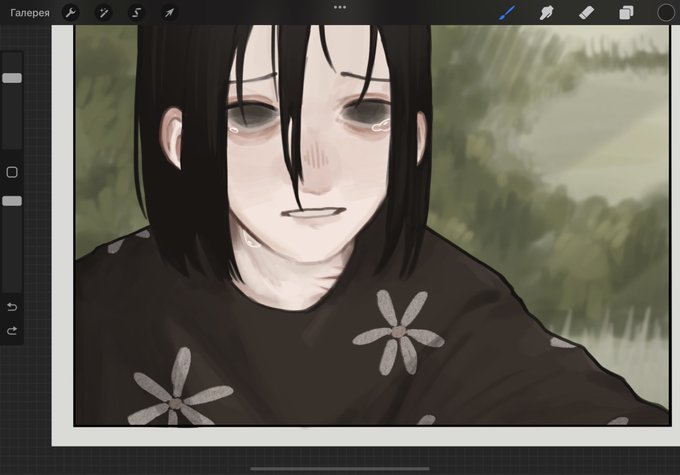Select the Smudge tool
Viewport: 680px width, 475px height.
pos(546,13)
